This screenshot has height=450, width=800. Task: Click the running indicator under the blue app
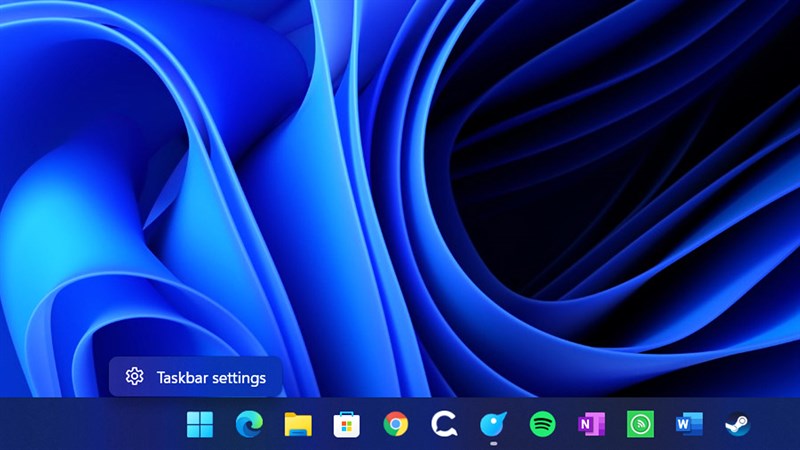pyautogui.click(x=493, y=443)
